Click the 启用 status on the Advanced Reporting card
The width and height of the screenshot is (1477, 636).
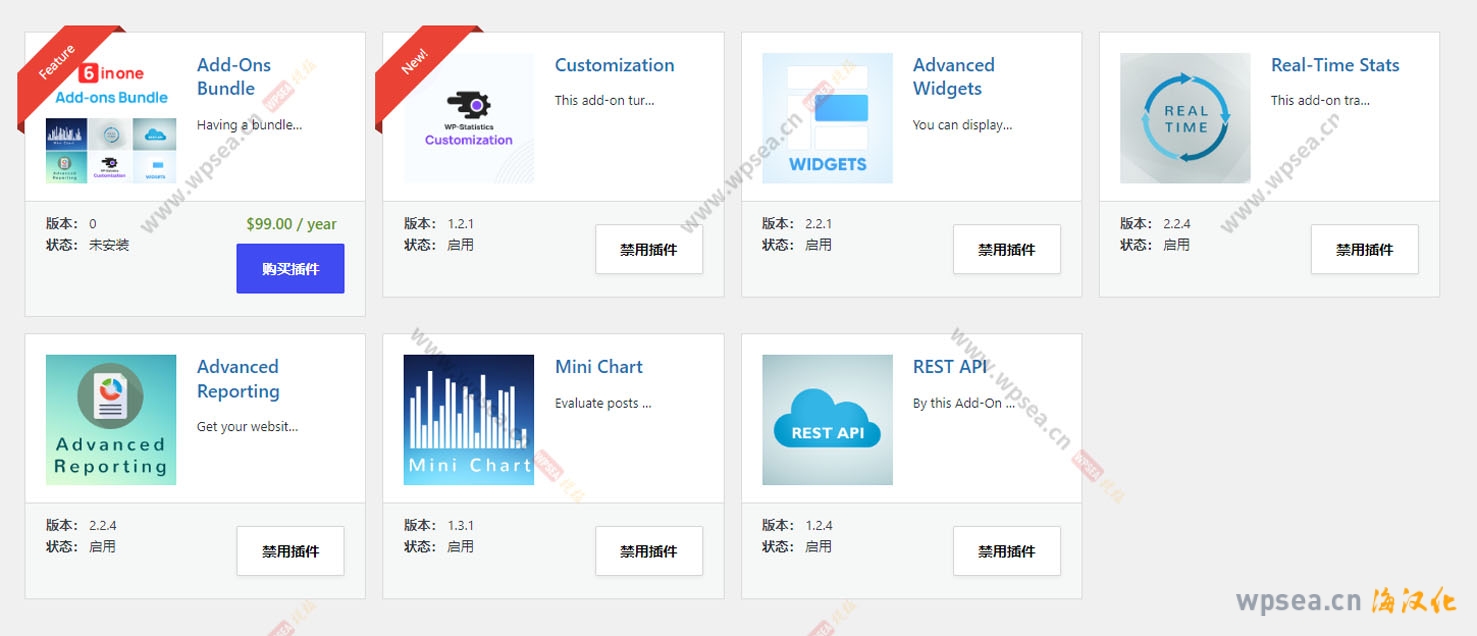pyautogui.click(x=102, y=547)
